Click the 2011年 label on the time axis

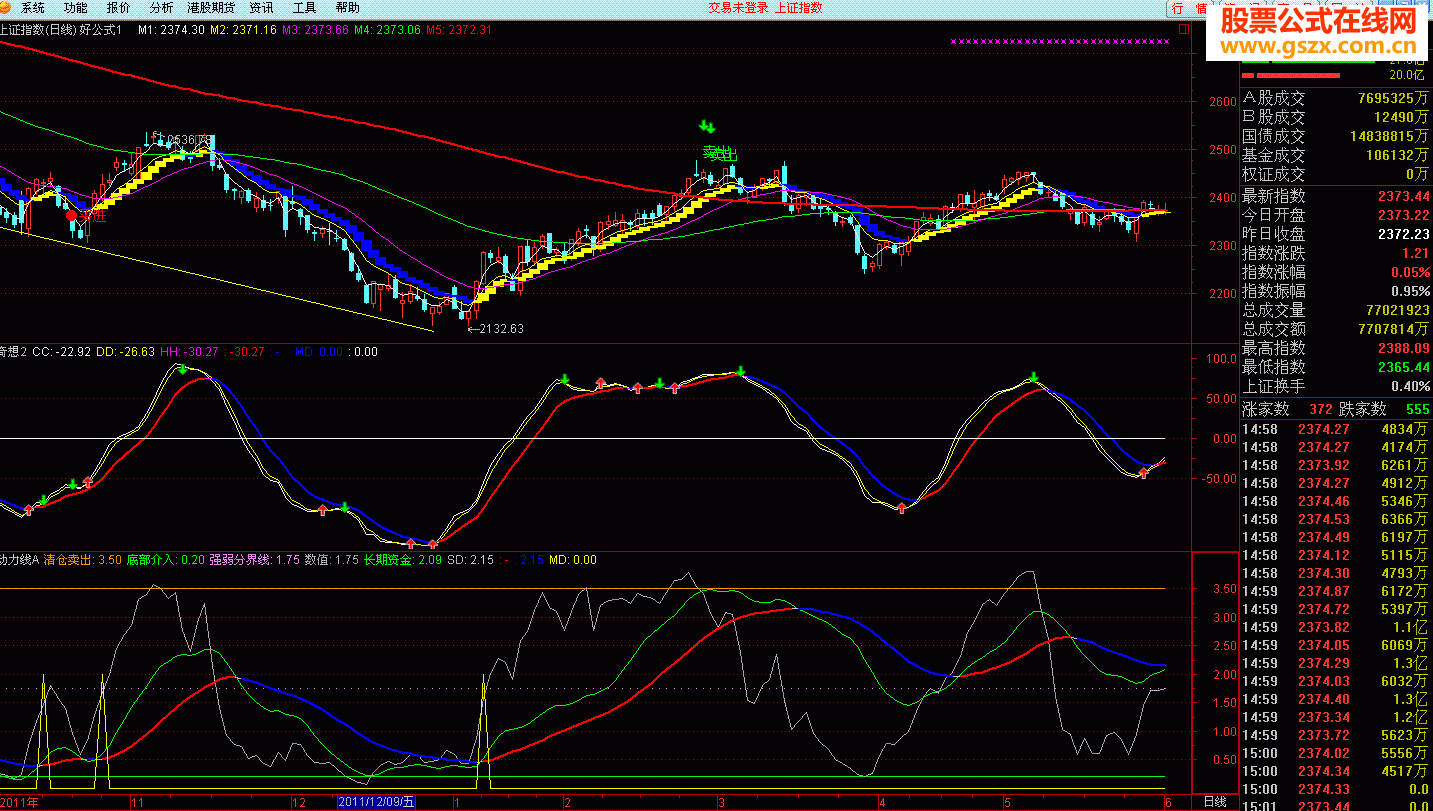19,802
